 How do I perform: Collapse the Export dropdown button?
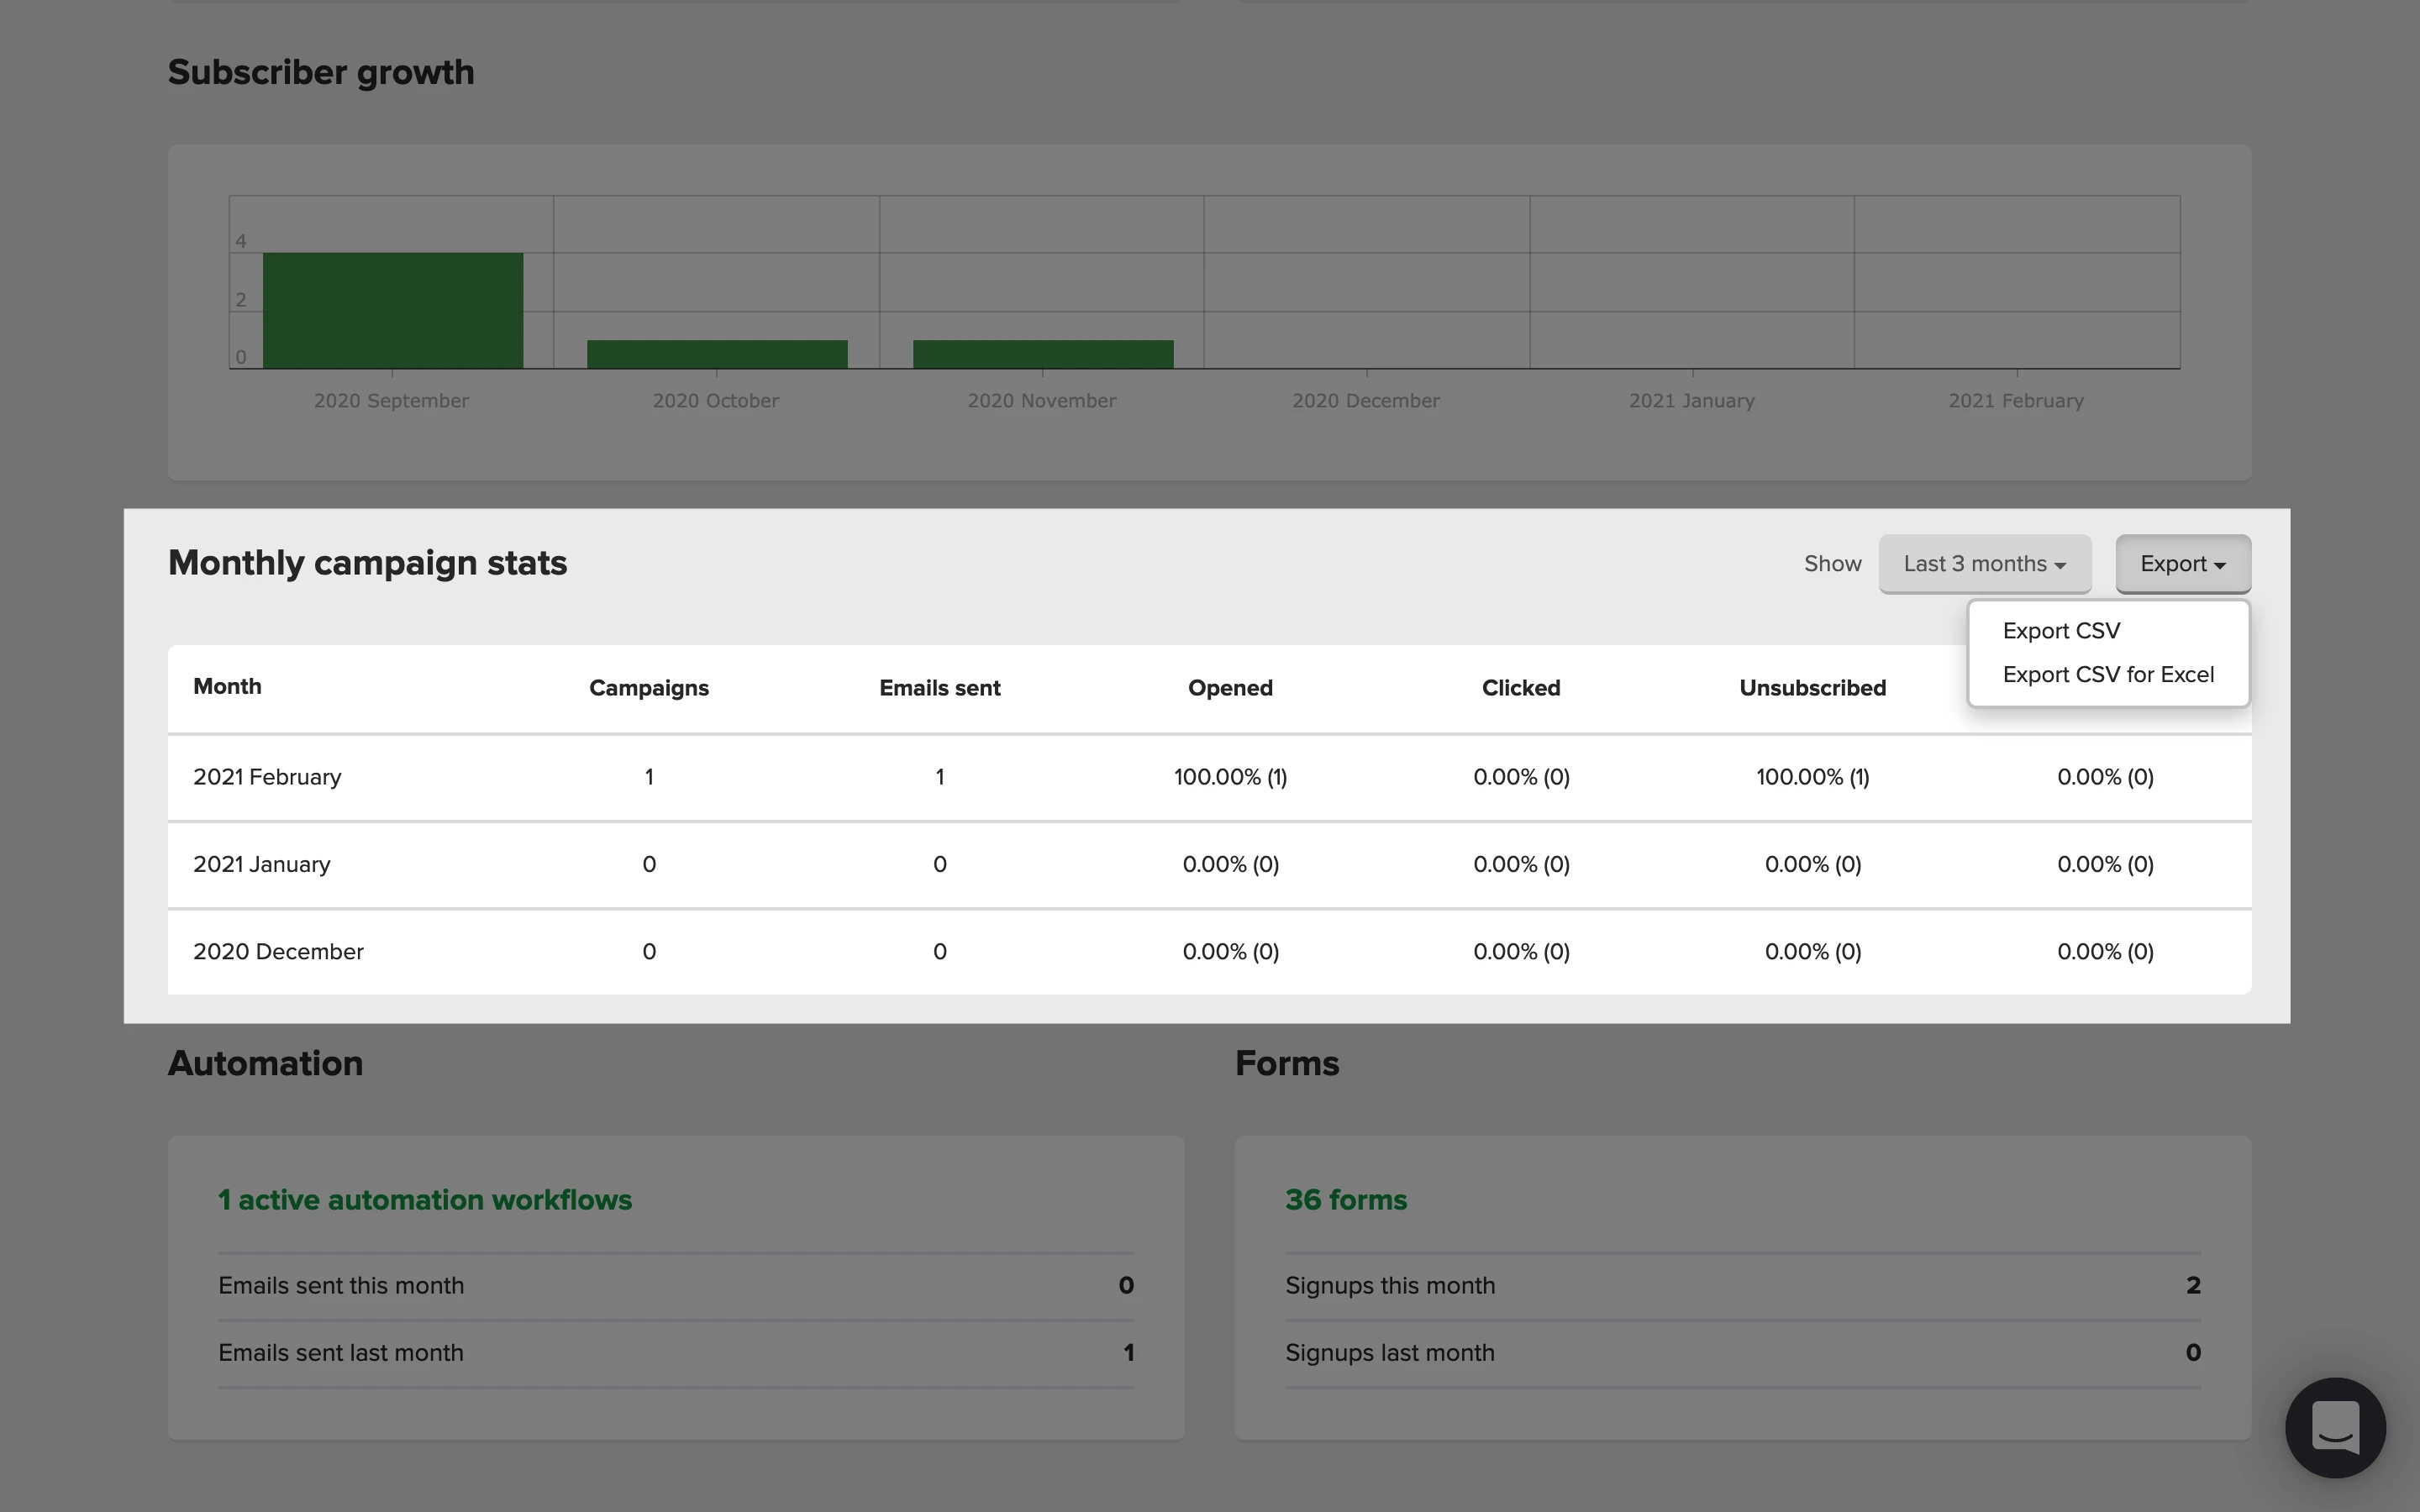click(x=2182, y=564)
